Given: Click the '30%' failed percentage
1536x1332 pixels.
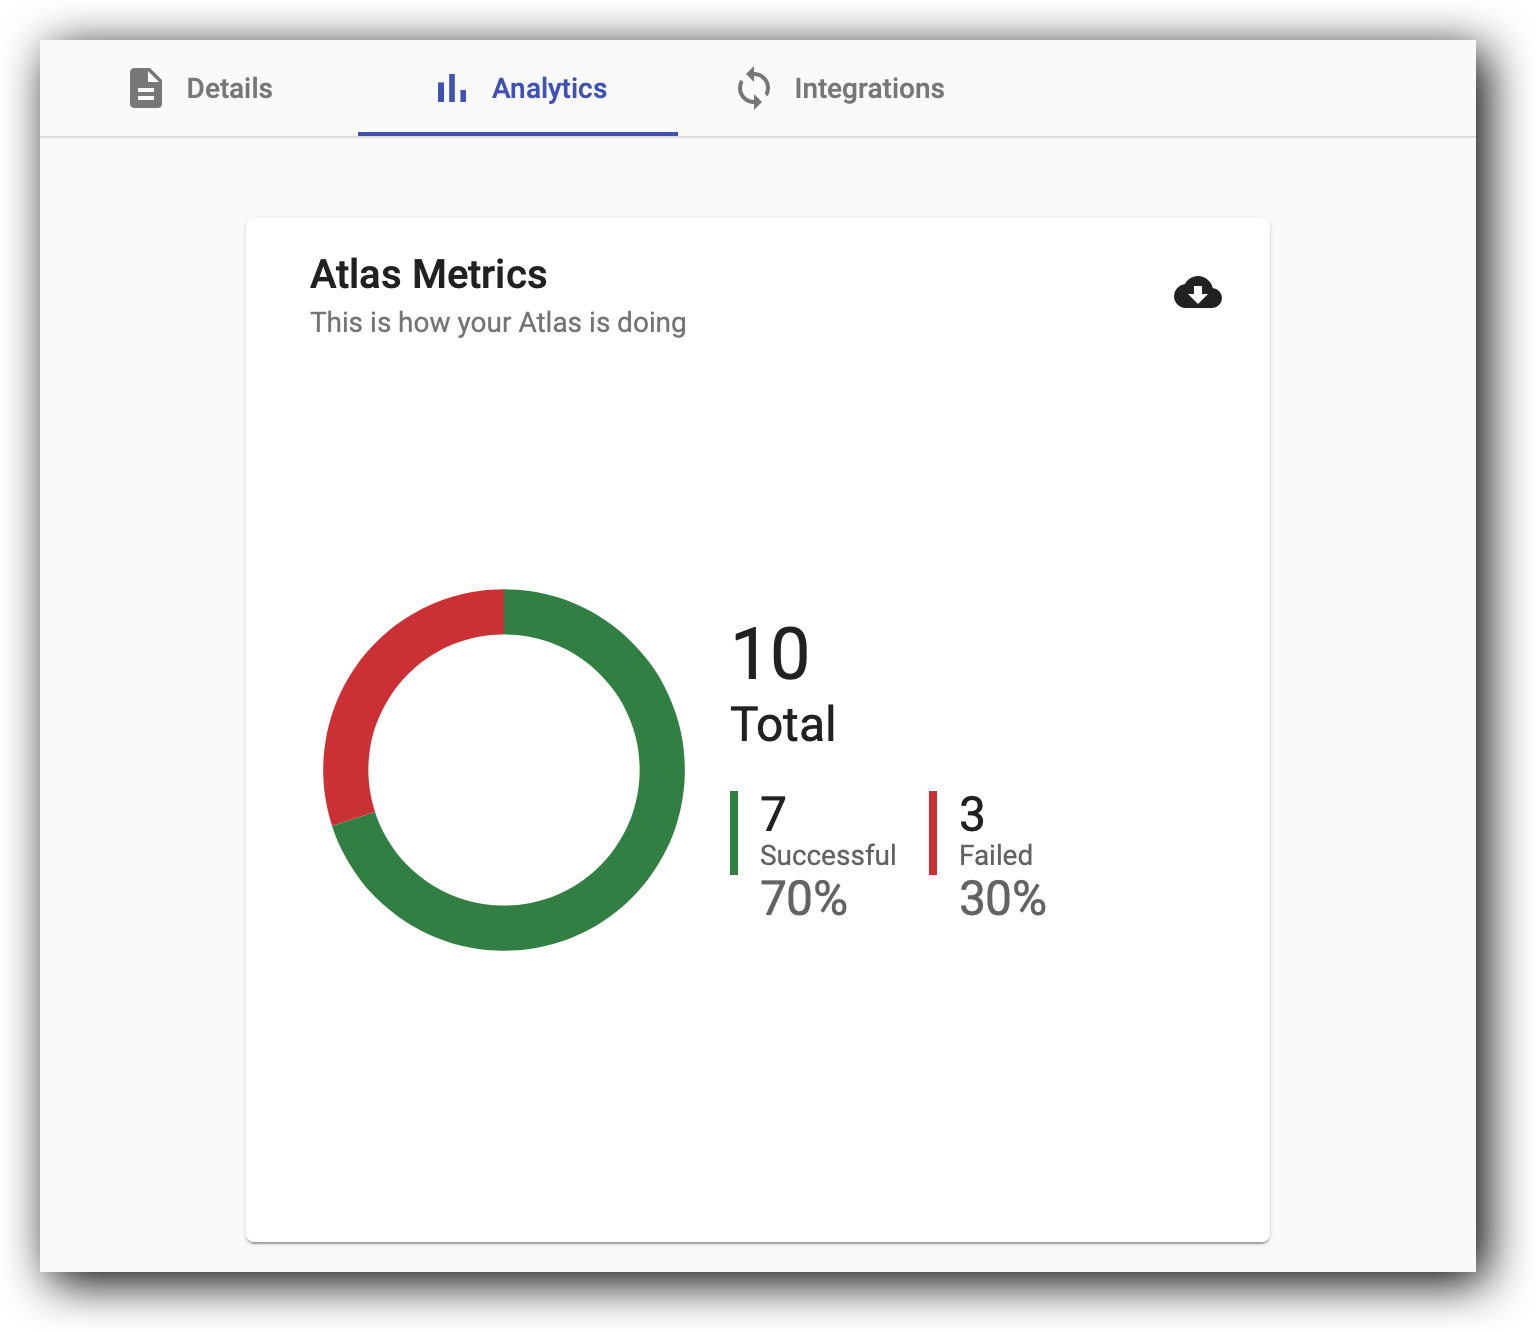Looking at the screenshot, I should click(1003, 898).
